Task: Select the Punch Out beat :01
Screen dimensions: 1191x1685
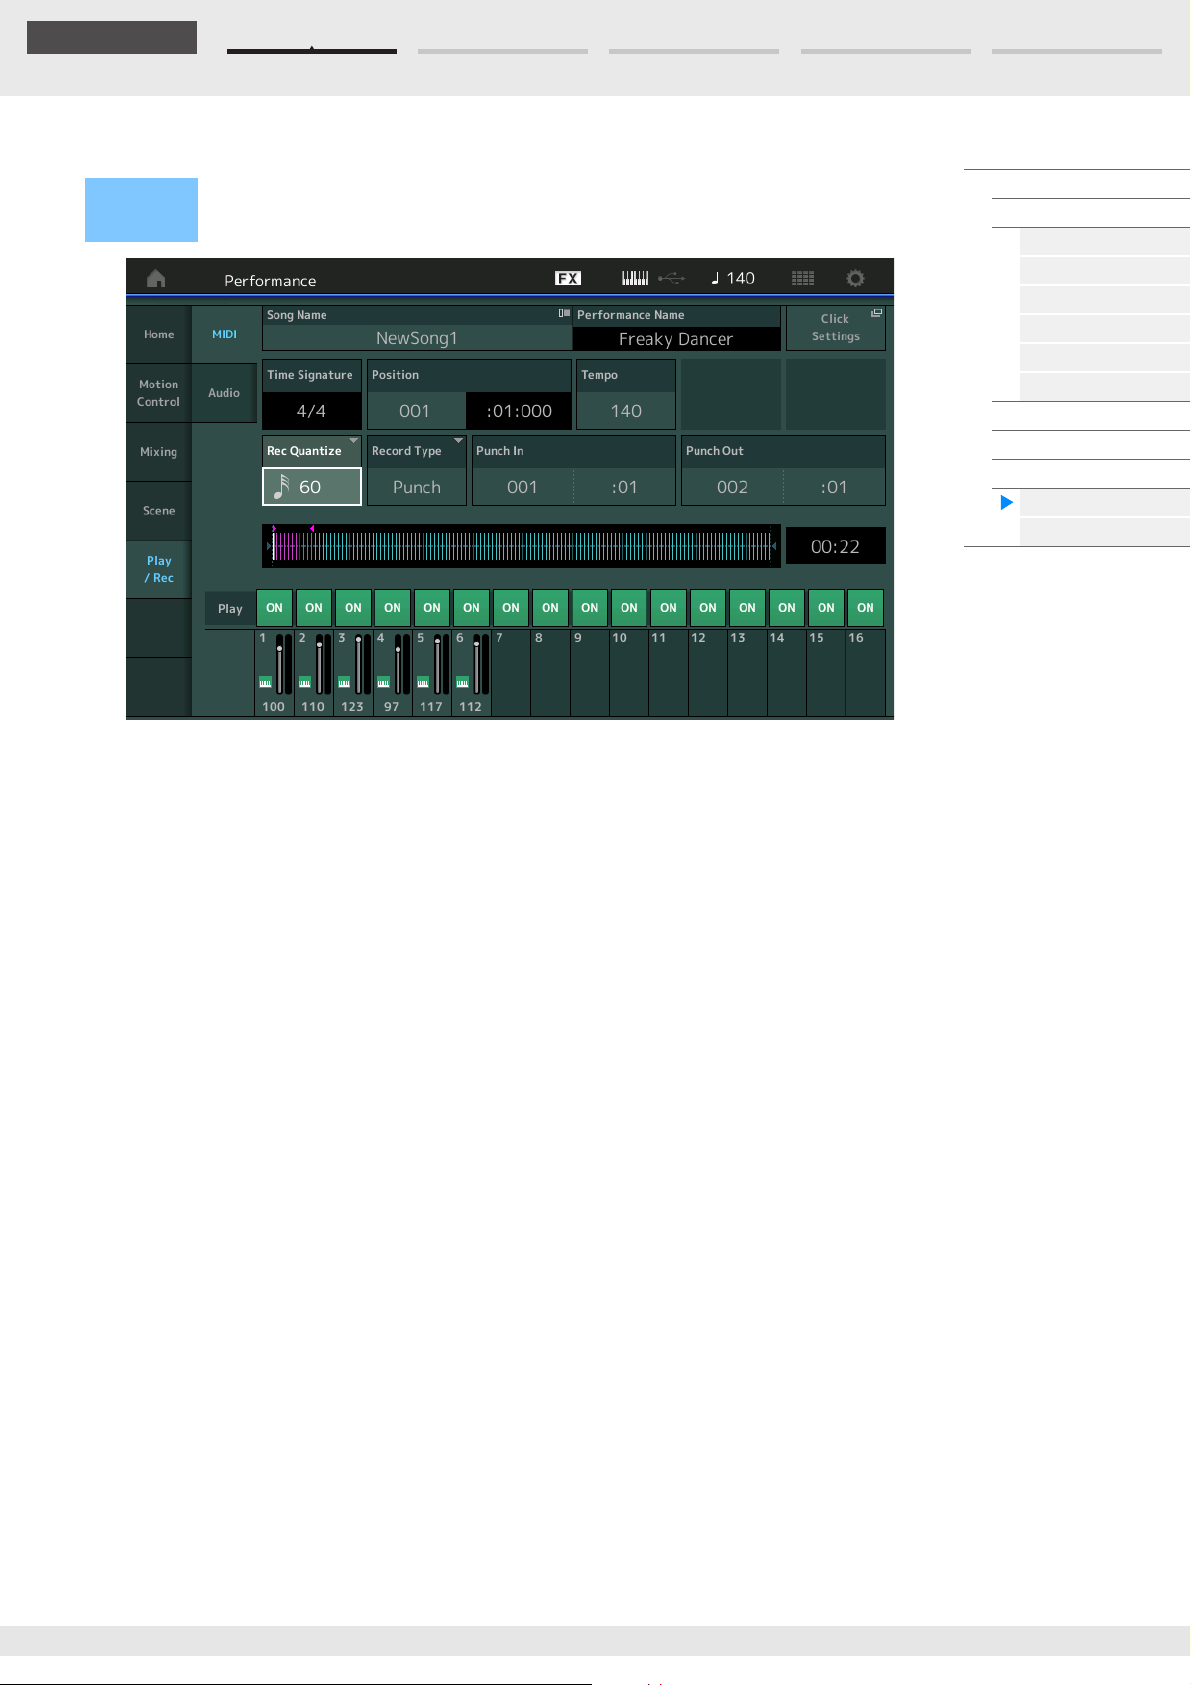Action: (834, 487)
